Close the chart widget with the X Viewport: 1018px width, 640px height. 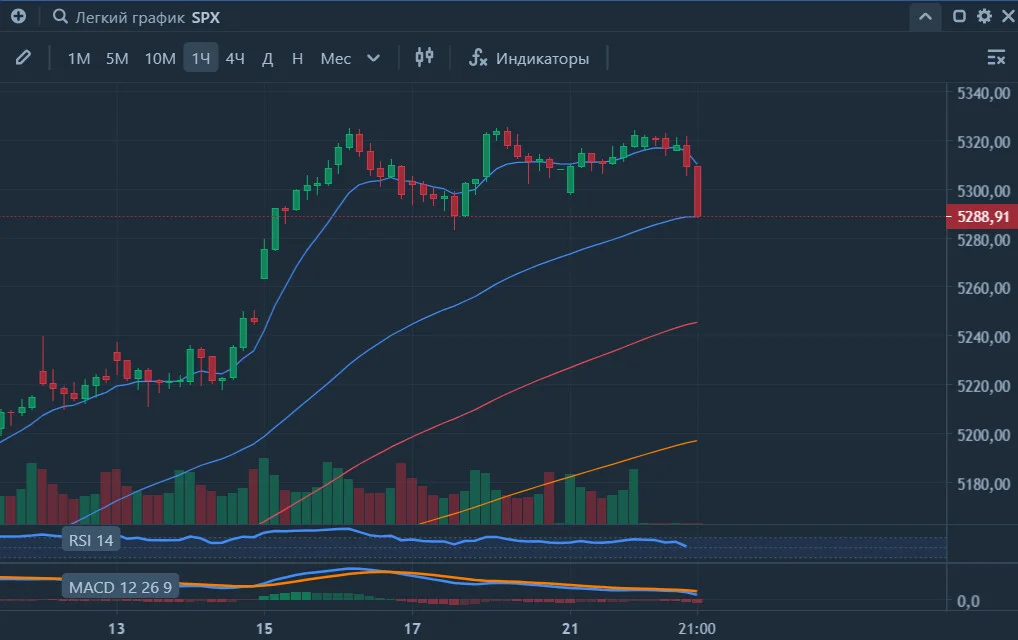pyautogui.click(x=1008, y=16)
